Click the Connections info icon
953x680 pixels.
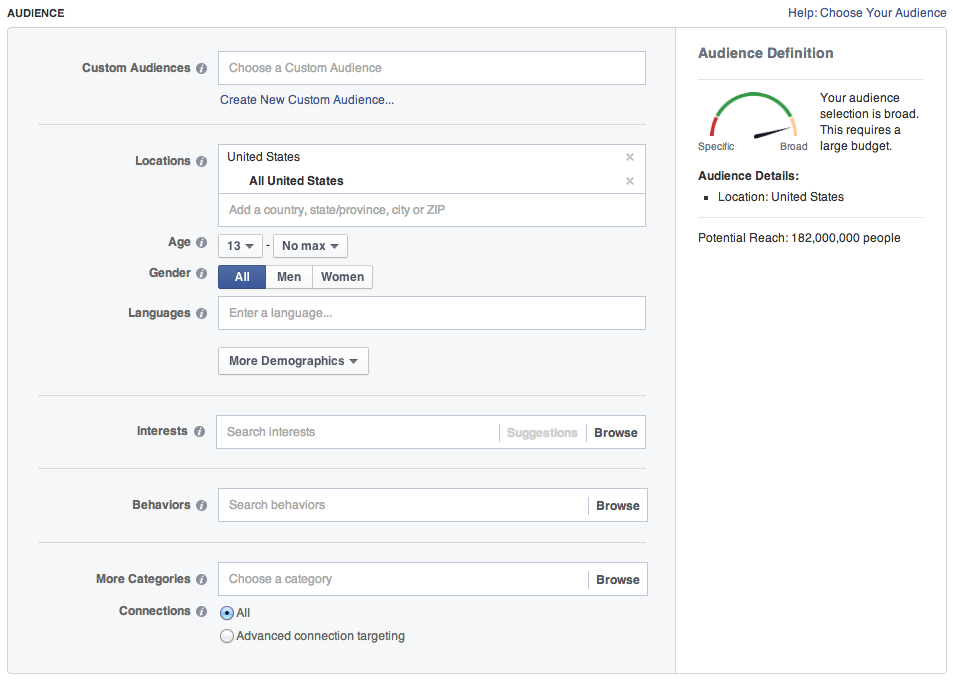tap(202, 611)
